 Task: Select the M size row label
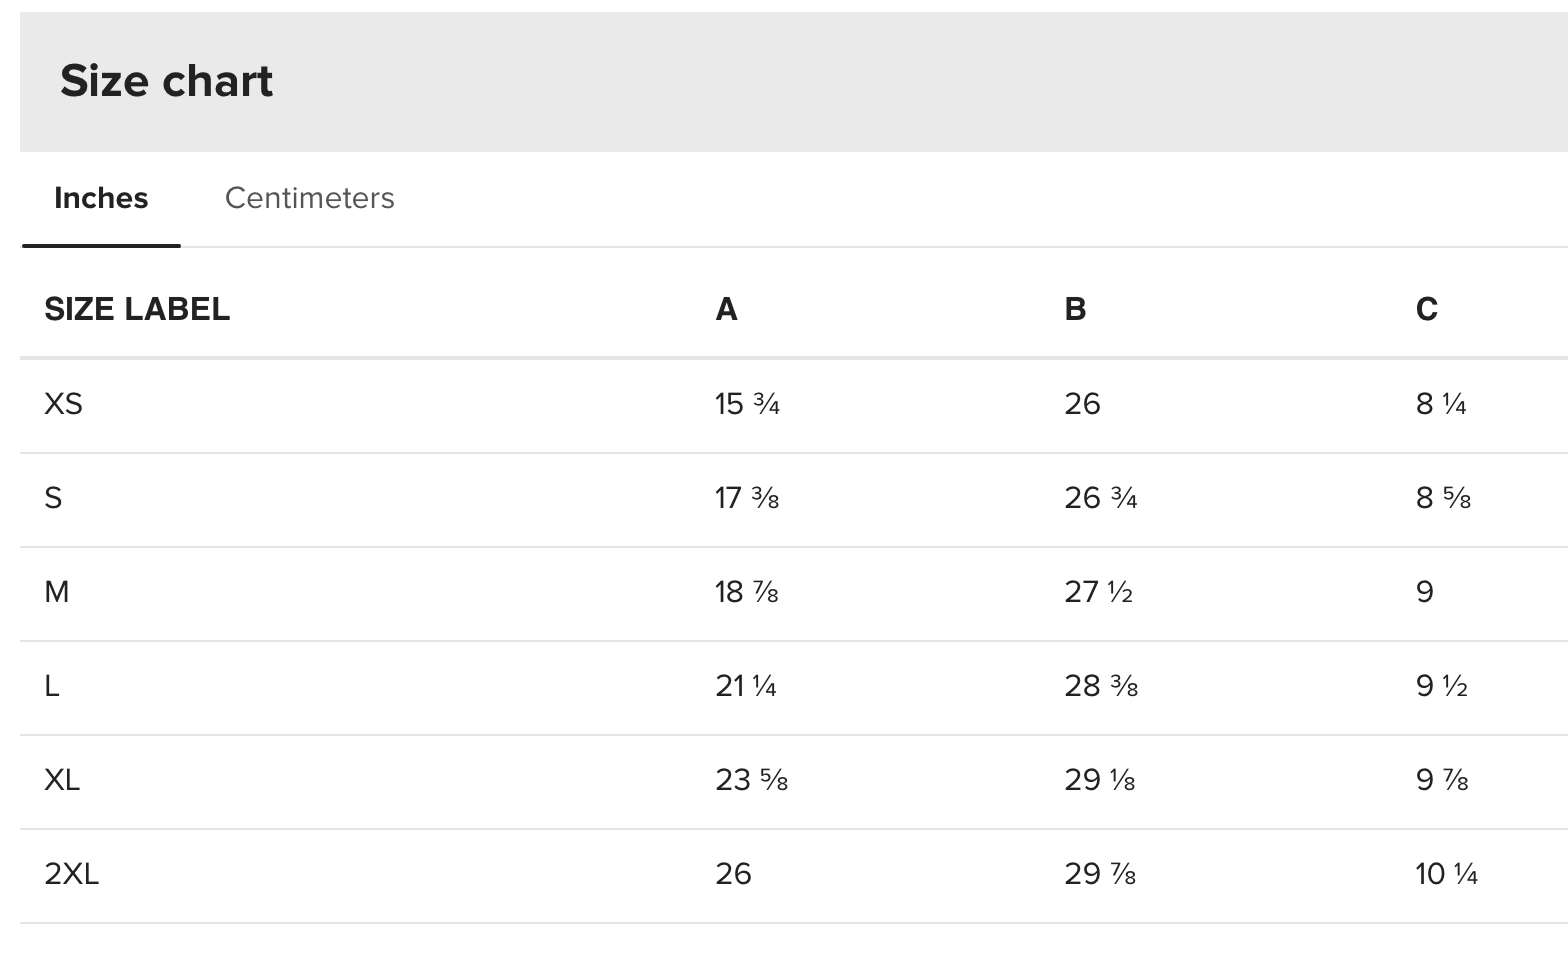pyautogui.click(x=57, y=592)
